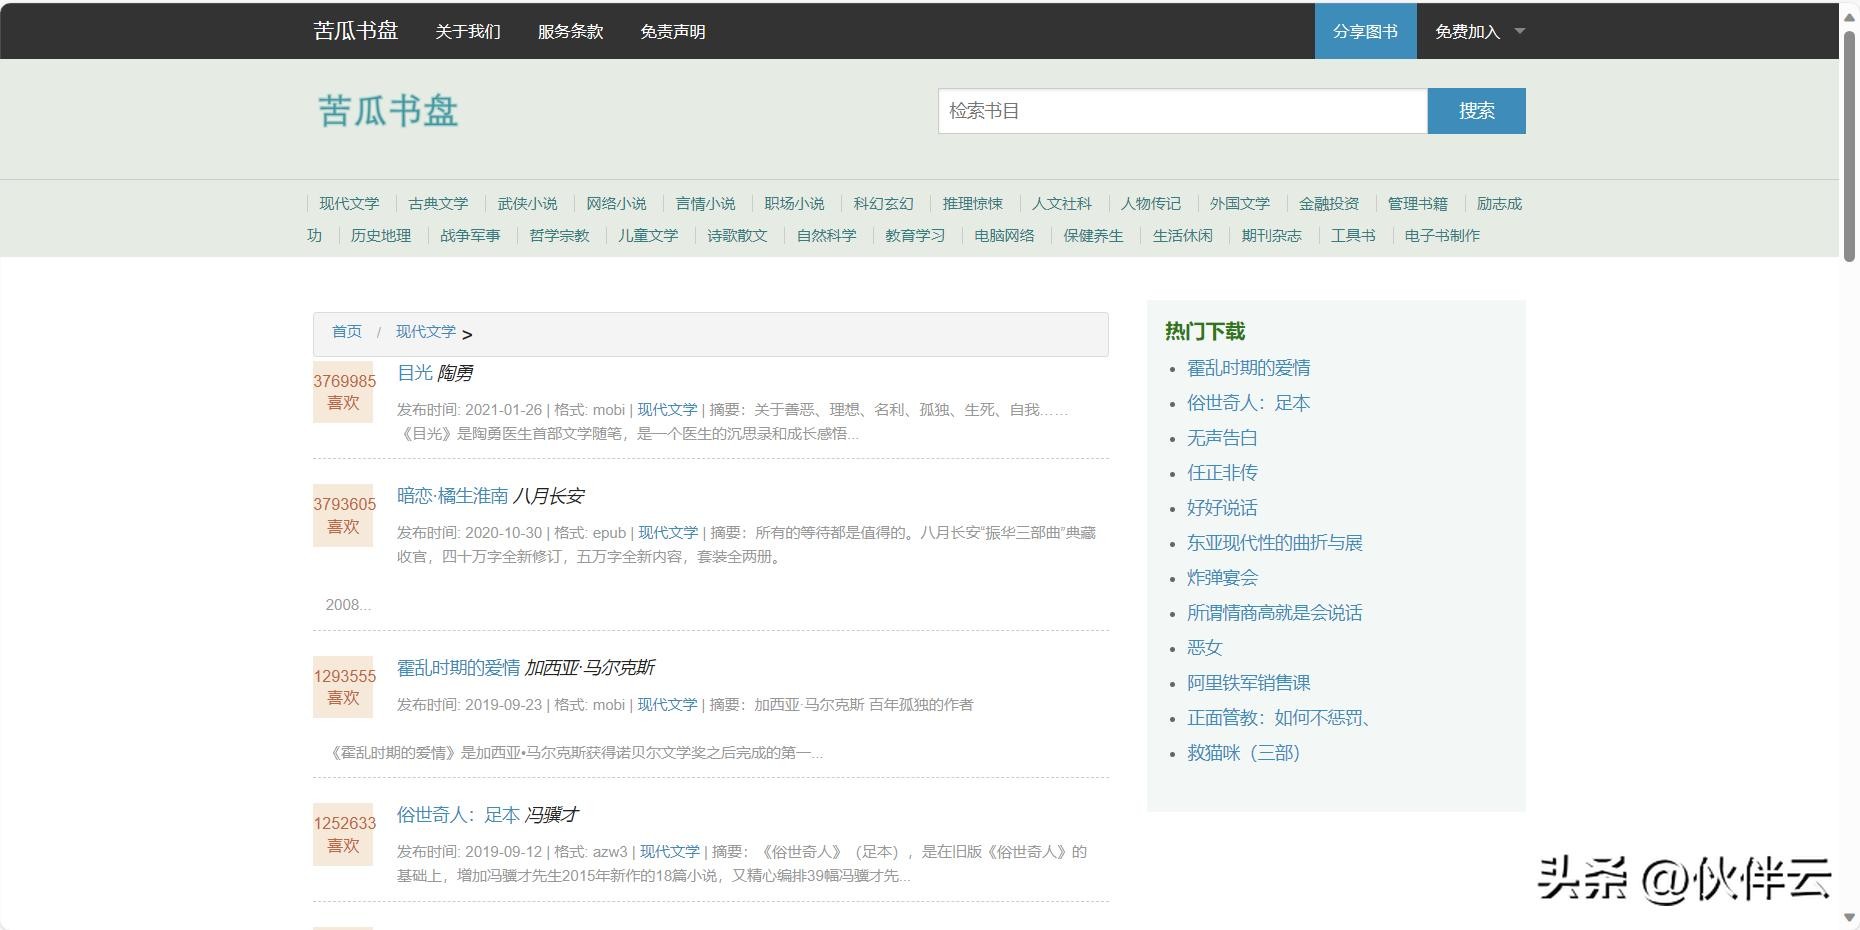The width and height of the screenshot is (1860, 930).
Task: Open 救猫咪（三部）in hot downloads
Action: (1243, 753)
